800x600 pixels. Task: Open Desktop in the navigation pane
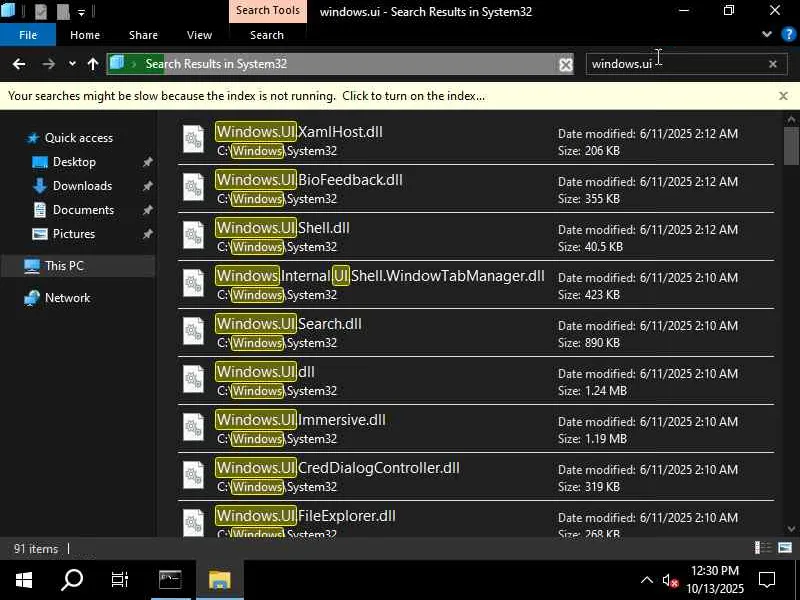click(74, 162)
